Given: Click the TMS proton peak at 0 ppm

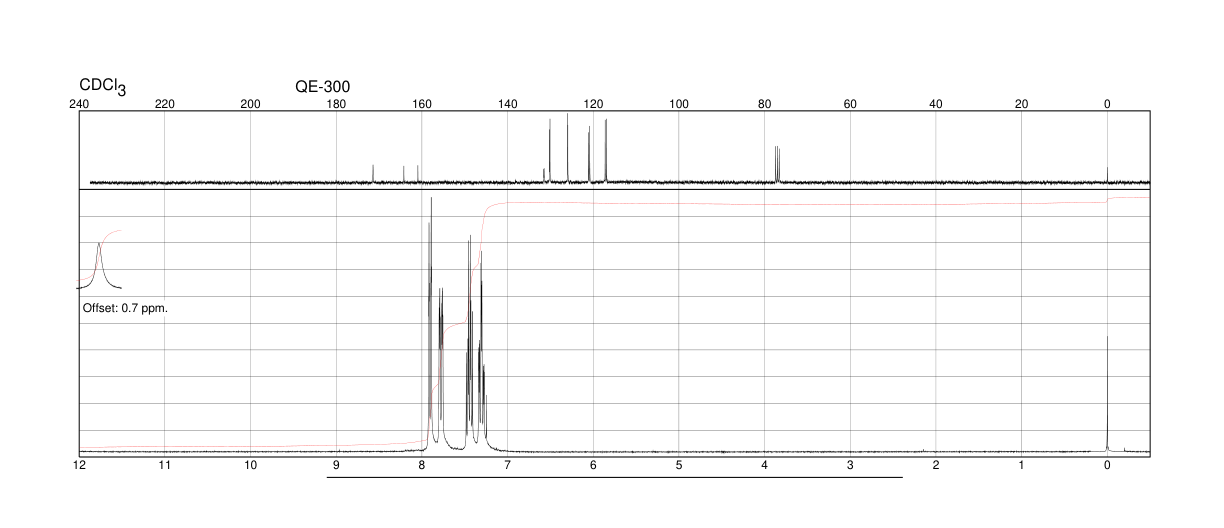Looking at the screenshot, I should (1107, 393).
